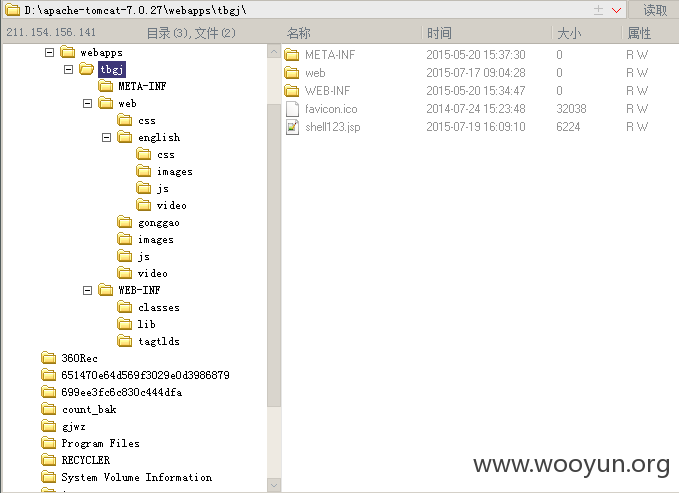This screenshot has width=679, height=493.
Task: Click the gjwz folder icon
Action: click(x=48, y=426)
